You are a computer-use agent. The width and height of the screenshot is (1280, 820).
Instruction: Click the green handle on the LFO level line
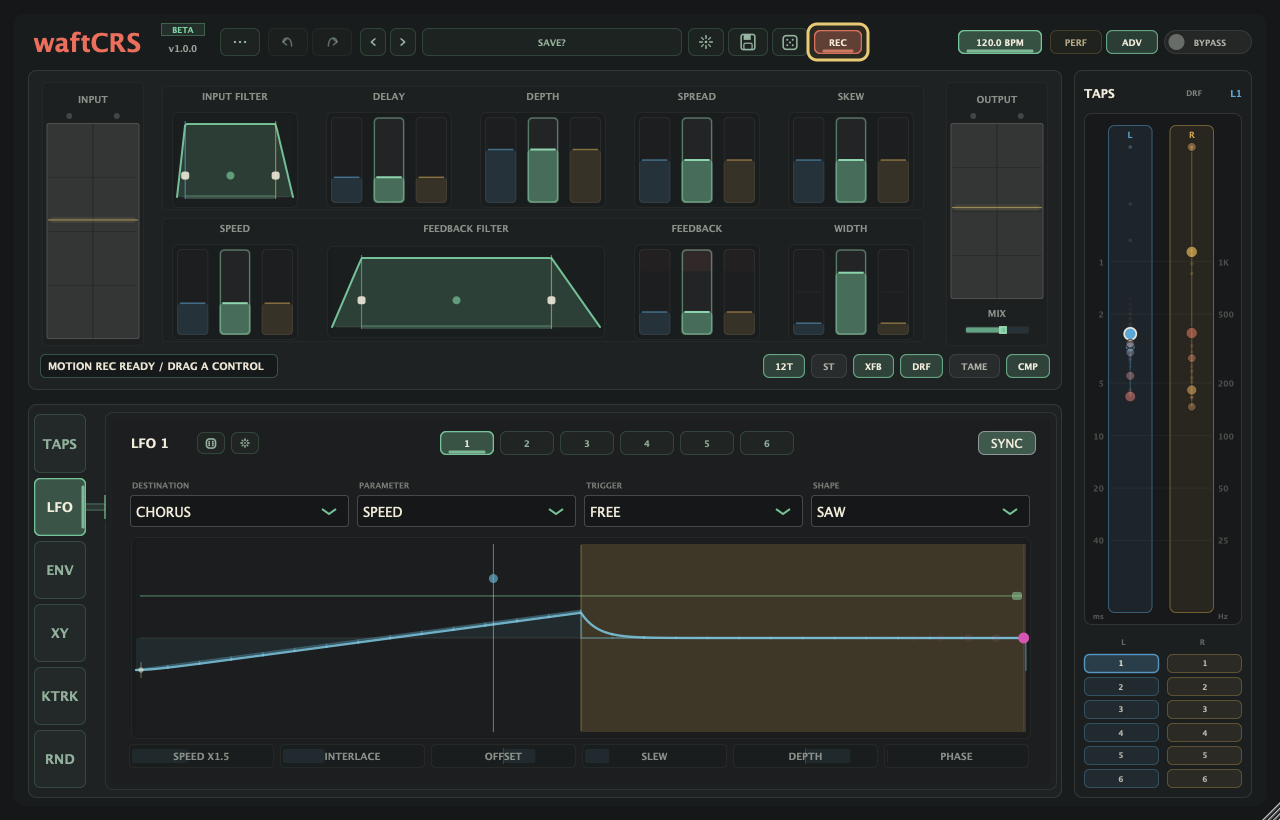click(1017, 596)
